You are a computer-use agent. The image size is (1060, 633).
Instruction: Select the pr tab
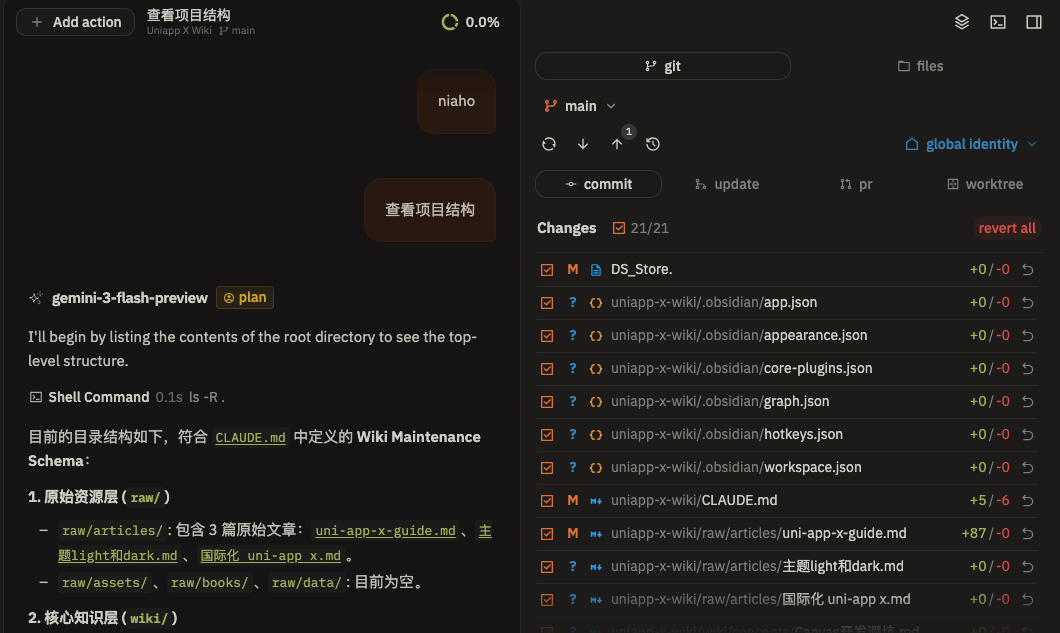click(856, 184)
